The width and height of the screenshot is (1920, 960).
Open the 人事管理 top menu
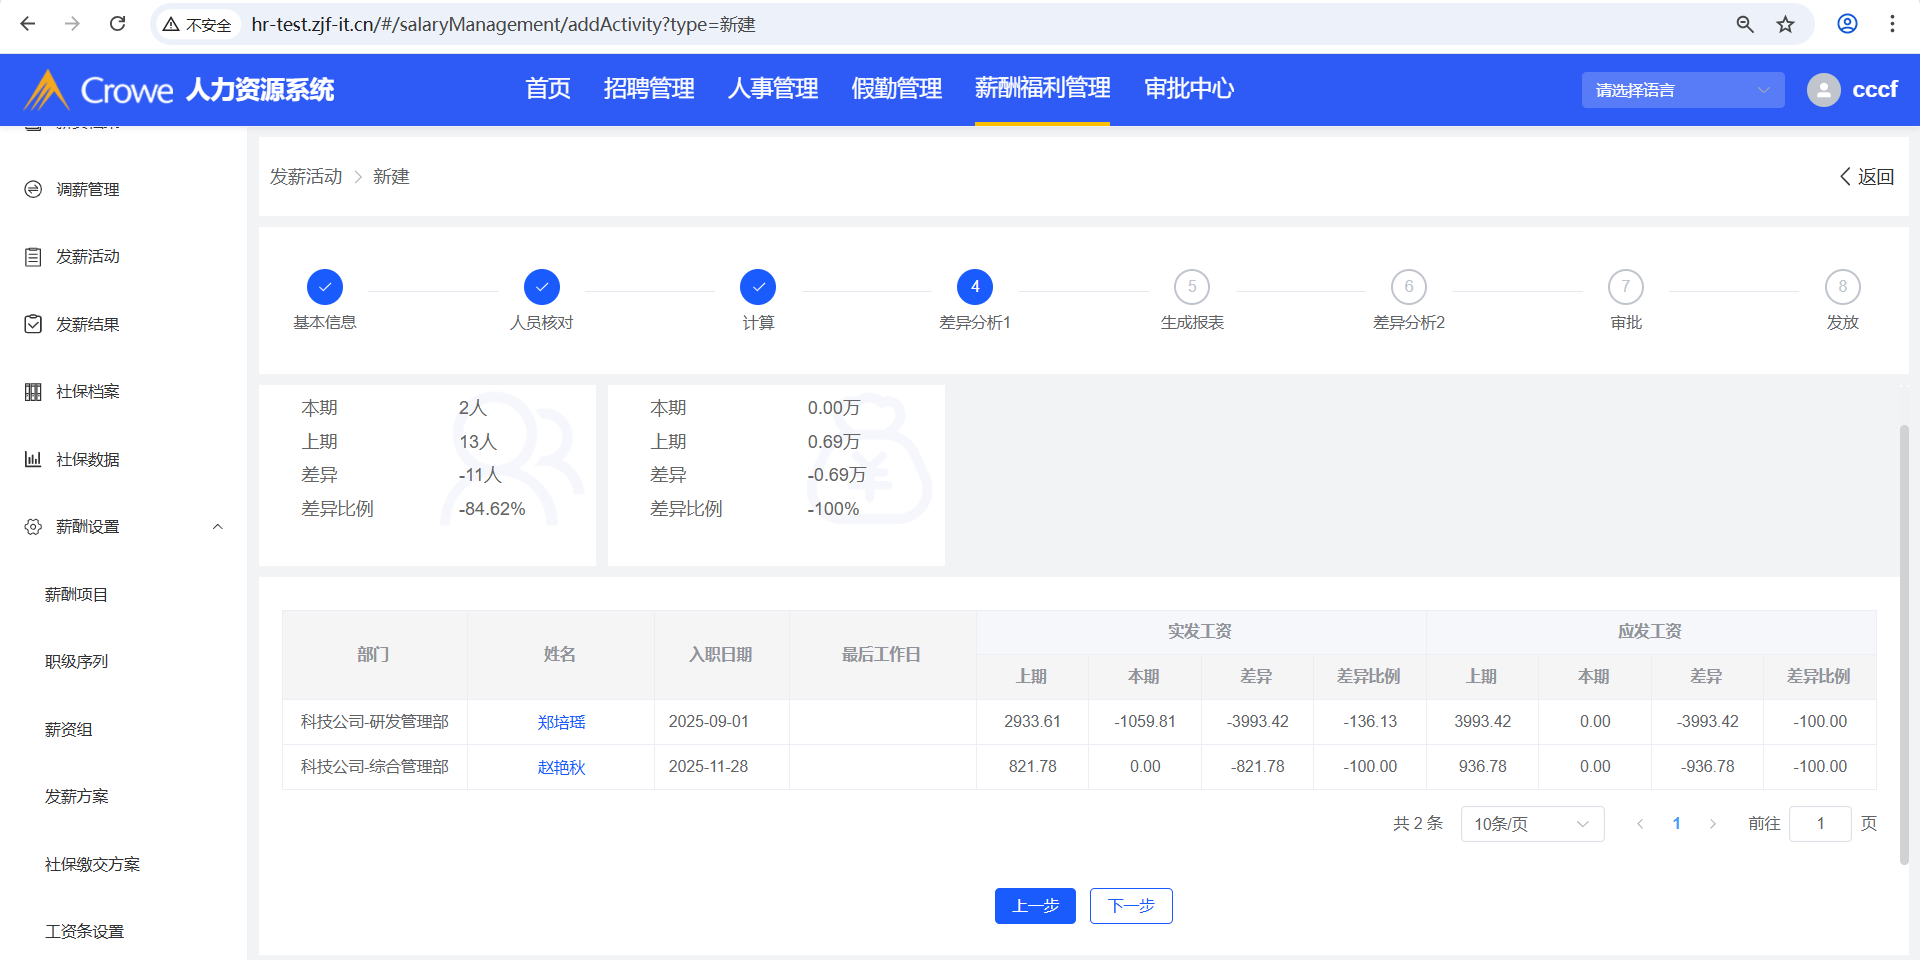coord(772,89)
